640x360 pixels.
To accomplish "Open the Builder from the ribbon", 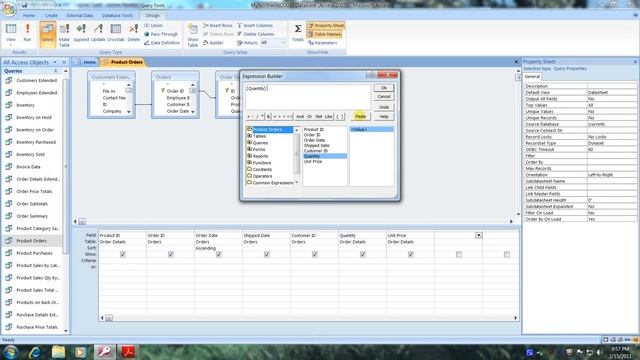I will tap(213, 42).
